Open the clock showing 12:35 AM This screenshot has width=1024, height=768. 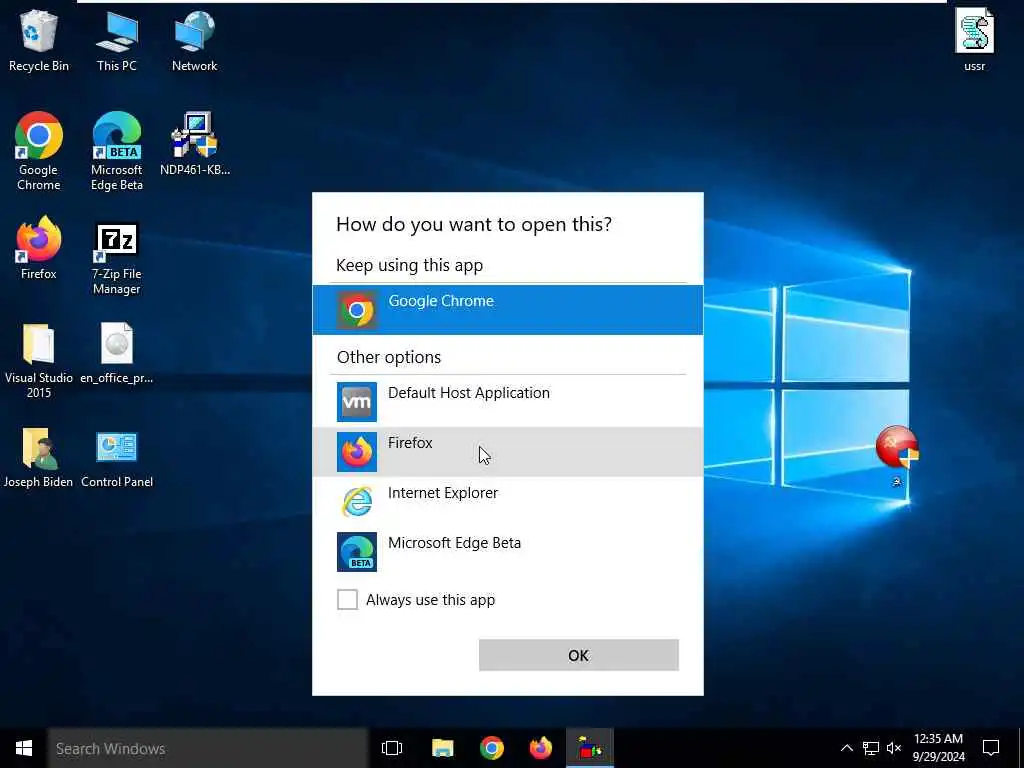[x=938, y=748]
